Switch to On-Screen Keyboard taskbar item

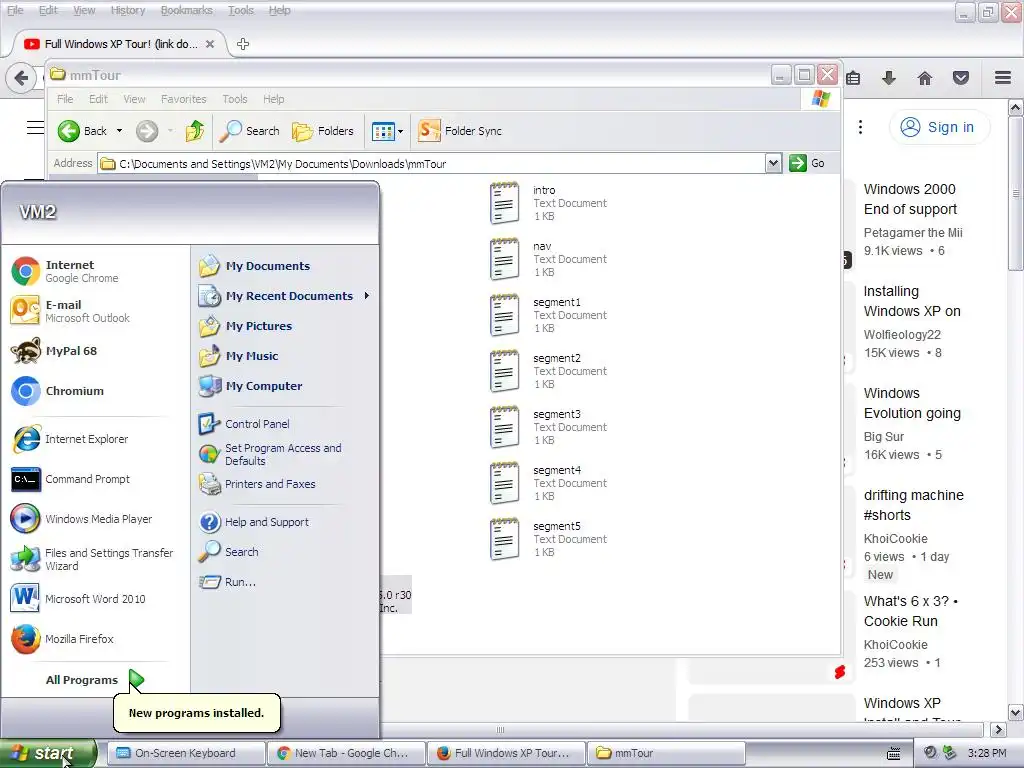pyautogui.click(x=186, y=753)
